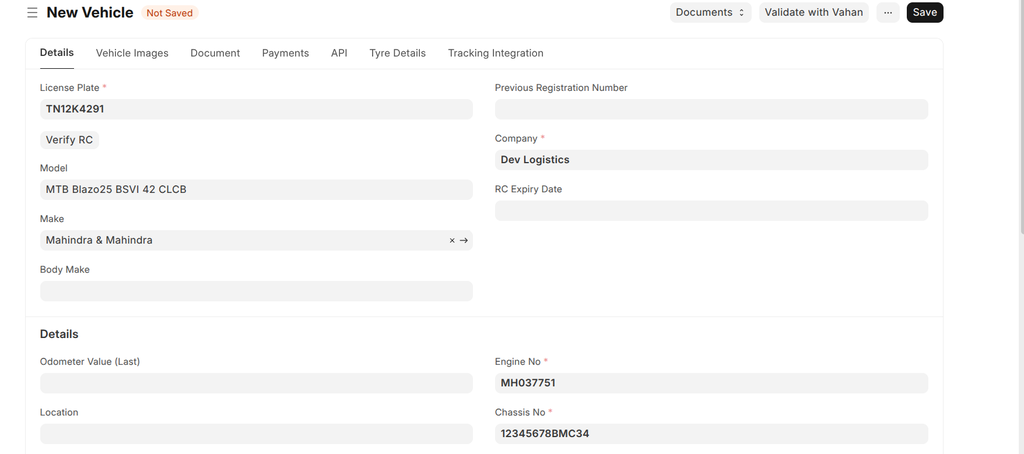Screen dimensions: 1024x454
Task: Focus the RC Expiry Date field
Action: click(x=710, y=211)
